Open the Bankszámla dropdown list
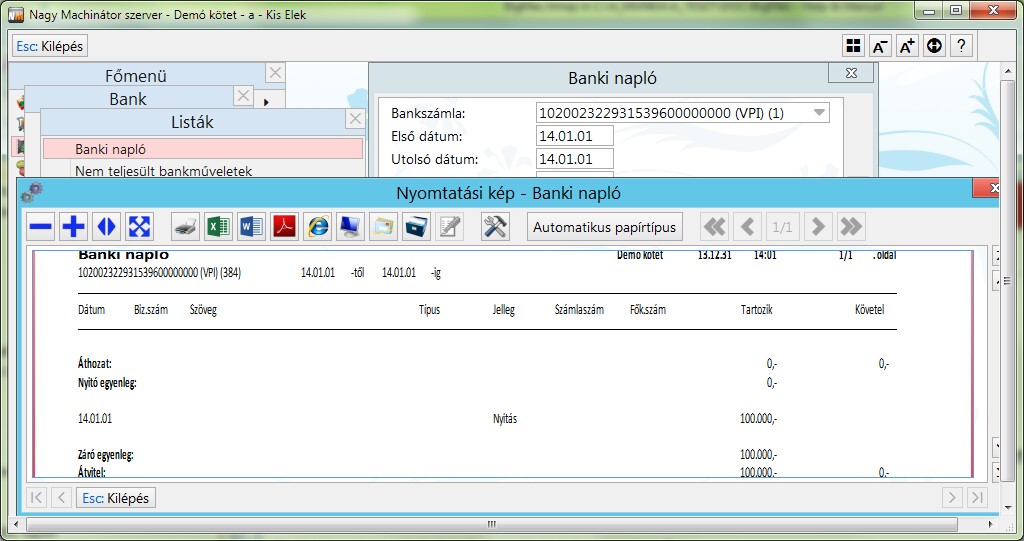The image size is (1024, 541). point(819,113)
